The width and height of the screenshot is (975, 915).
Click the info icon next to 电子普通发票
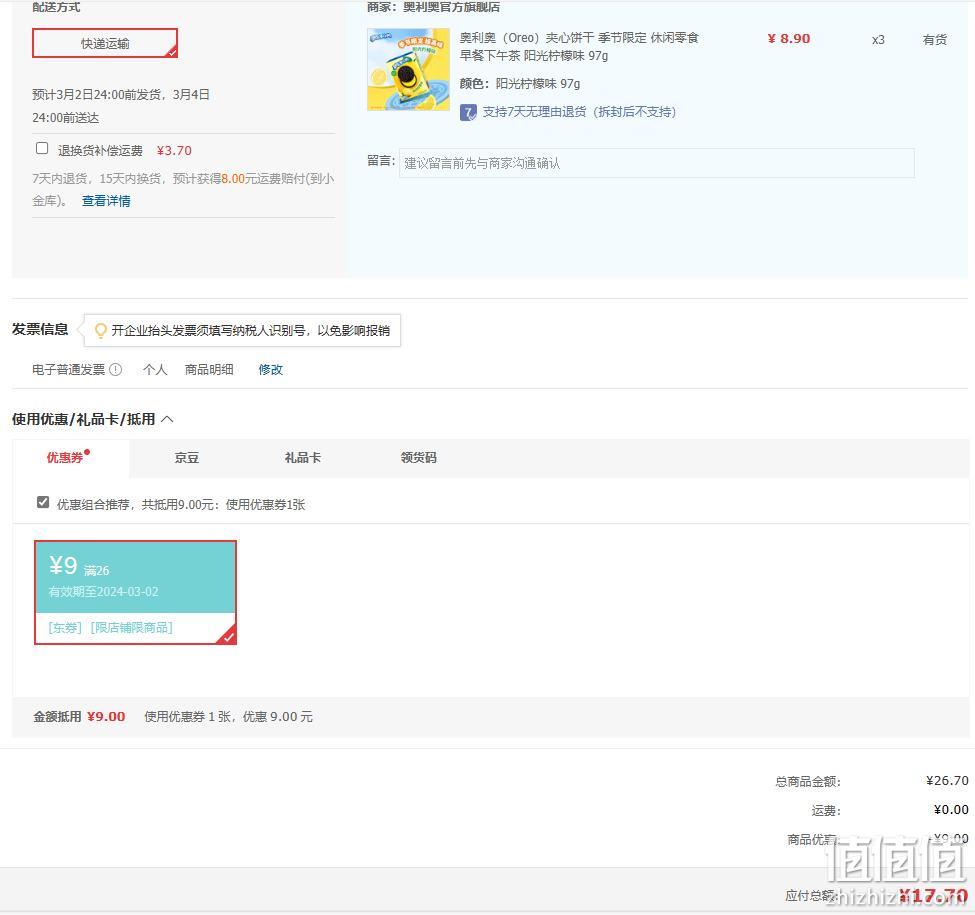(116, 370)
